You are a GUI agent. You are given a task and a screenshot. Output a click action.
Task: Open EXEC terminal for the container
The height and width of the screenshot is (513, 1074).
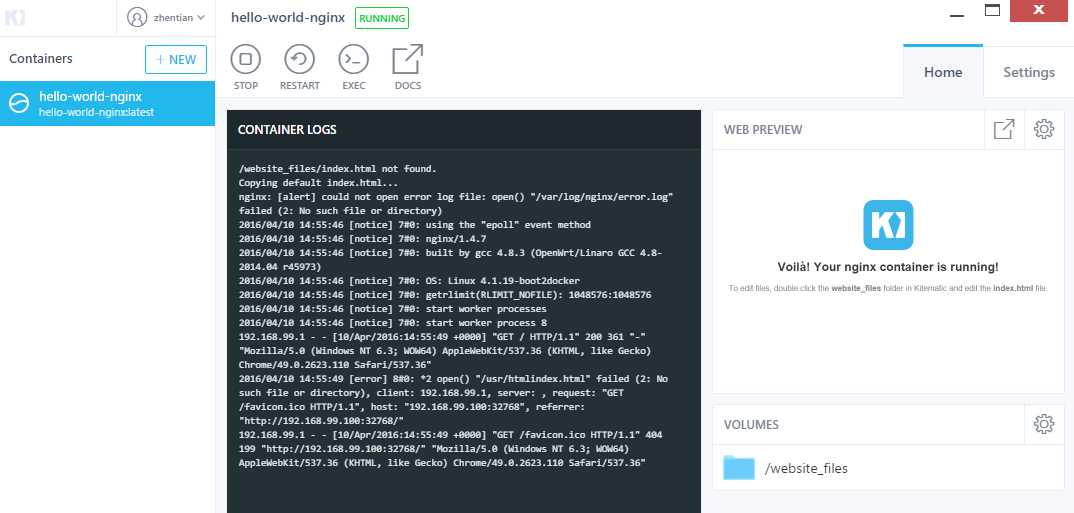[x=353, y=60]
